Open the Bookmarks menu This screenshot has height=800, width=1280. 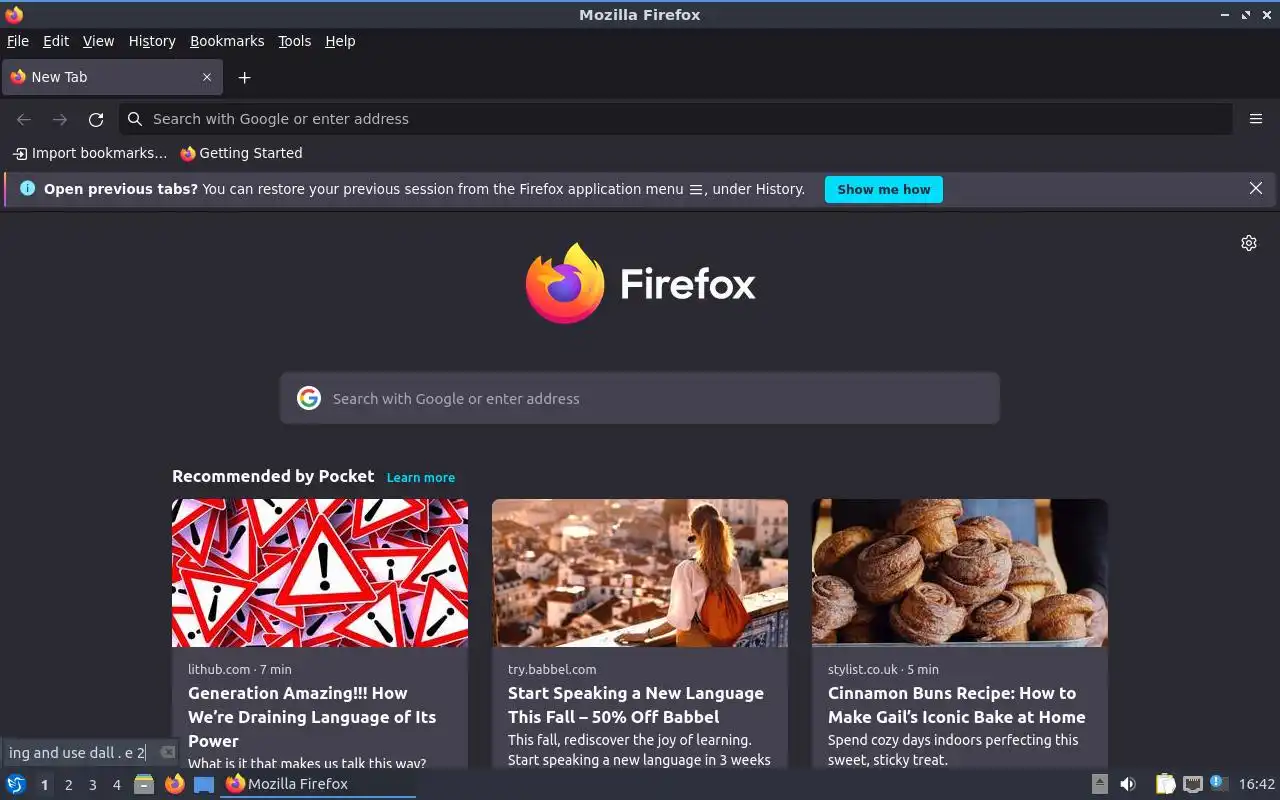pyautogui.click(x=227, y=41)
